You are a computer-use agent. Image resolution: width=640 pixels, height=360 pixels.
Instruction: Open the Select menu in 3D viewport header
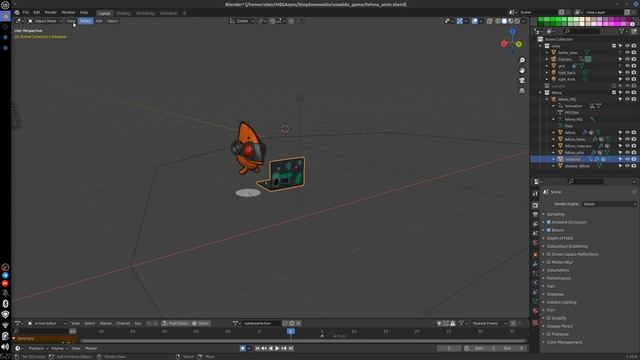click(85, 21)
